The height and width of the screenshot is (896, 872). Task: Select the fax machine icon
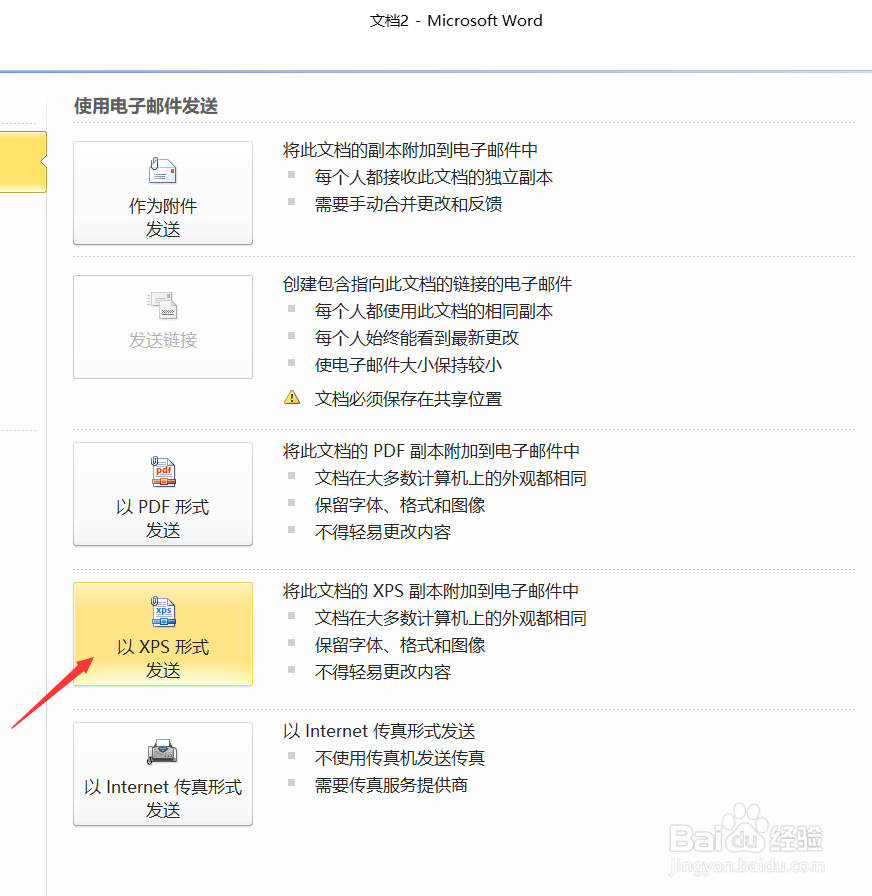pyautogui.click(x=162, y=751)
